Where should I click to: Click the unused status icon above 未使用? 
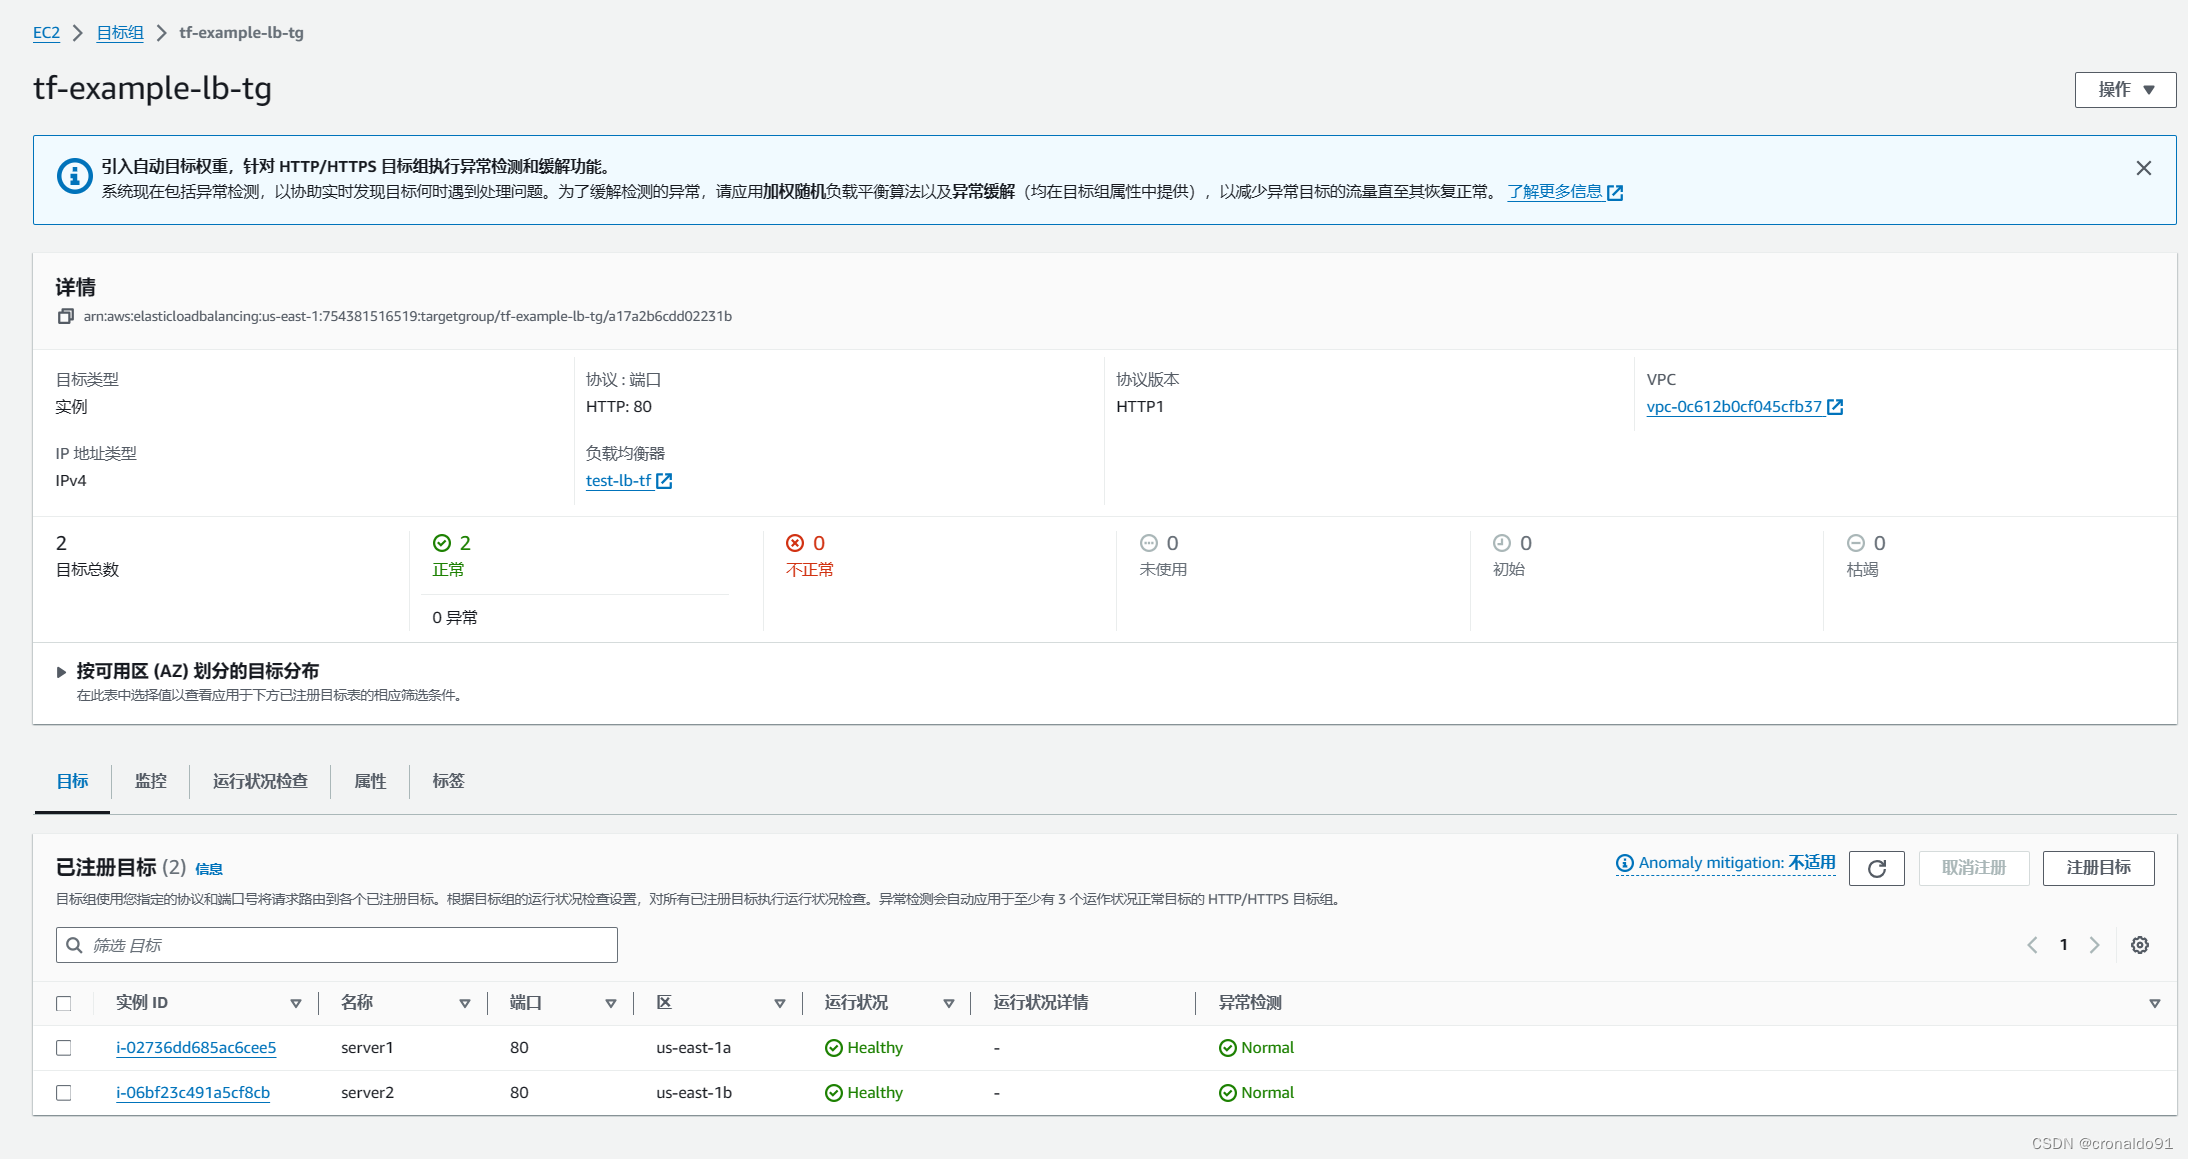pyautogui.click(x=1149, y=543)
